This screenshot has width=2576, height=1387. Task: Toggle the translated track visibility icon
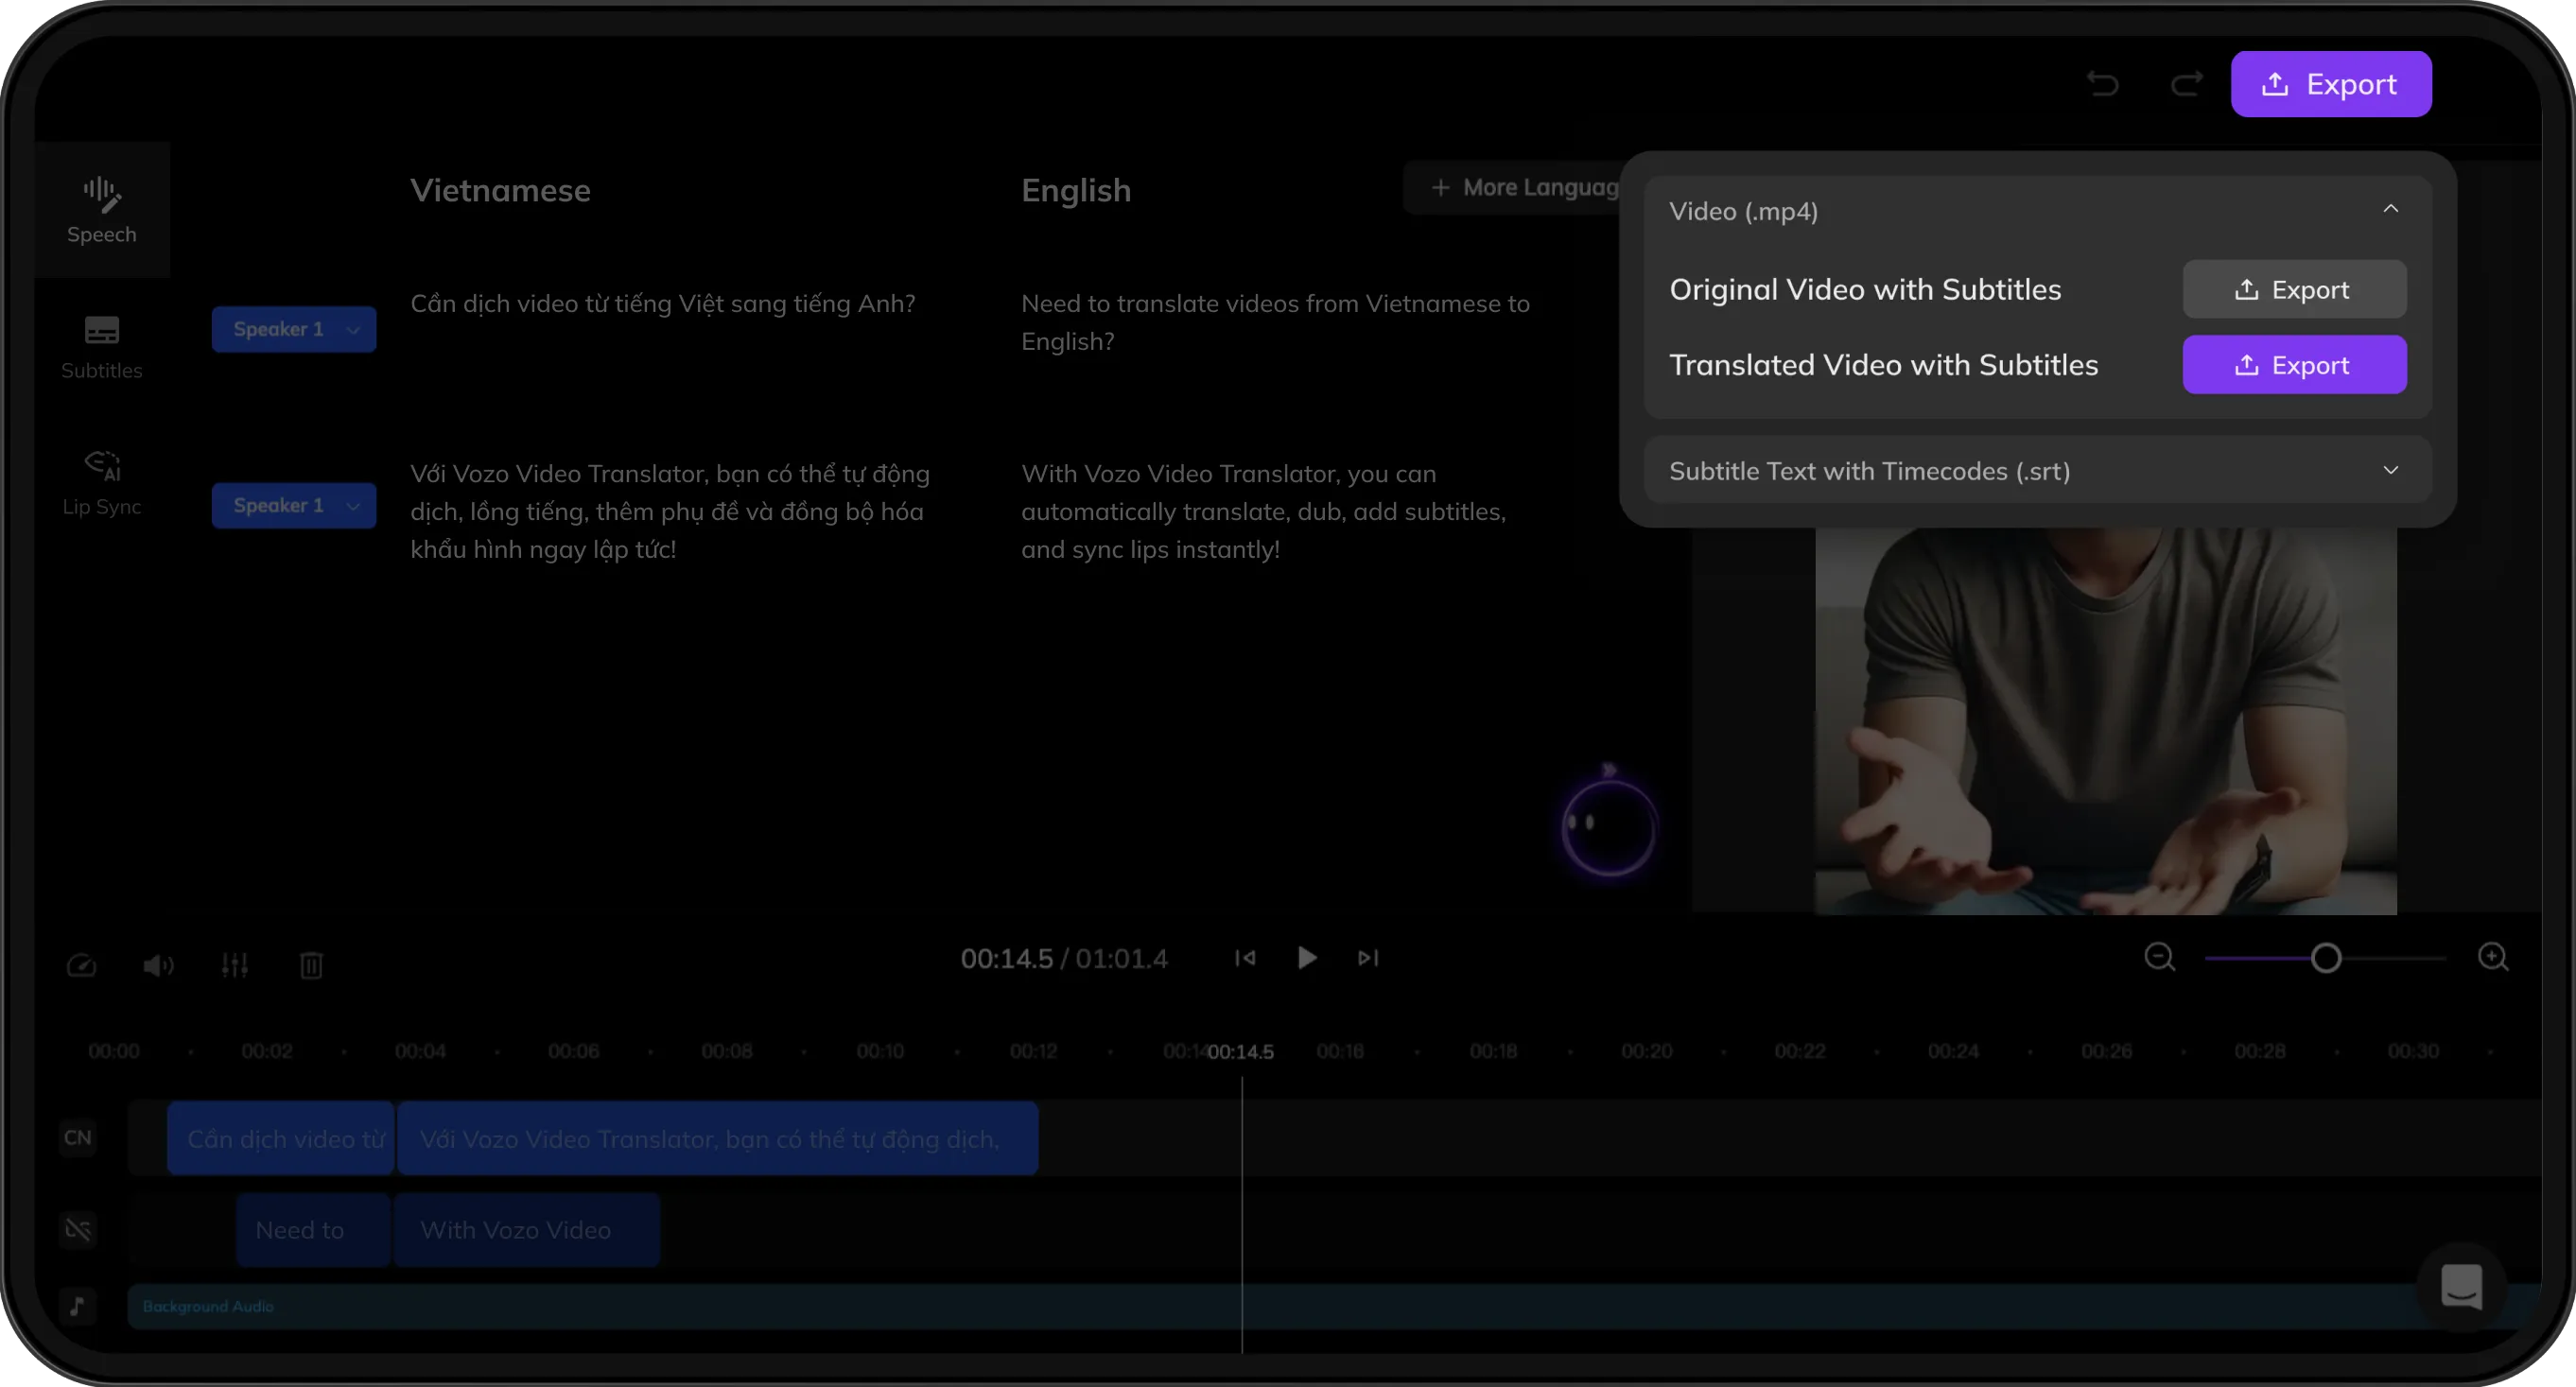[78, 1229]
